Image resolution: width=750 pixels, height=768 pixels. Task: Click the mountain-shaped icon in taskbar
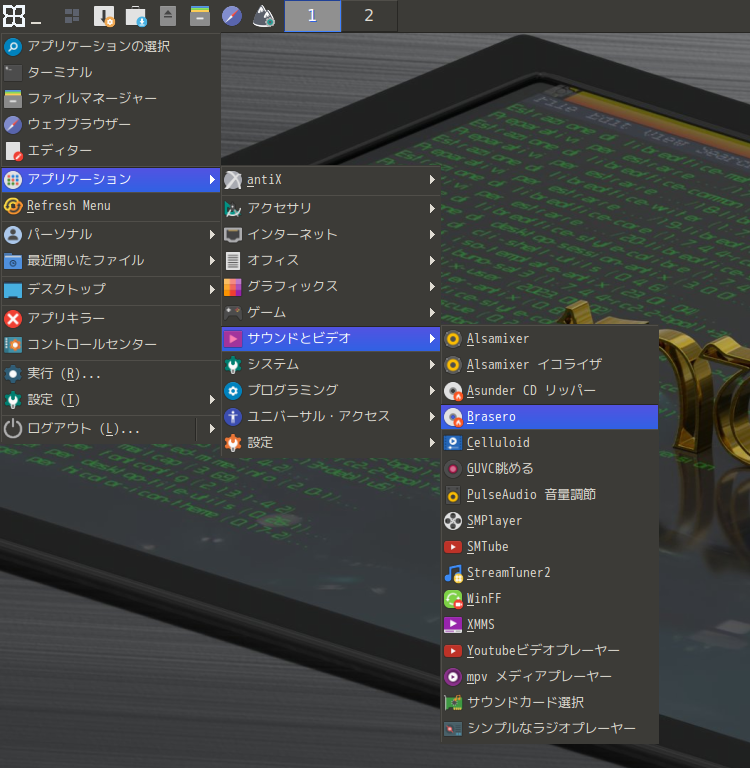click(x=264, y=16)
